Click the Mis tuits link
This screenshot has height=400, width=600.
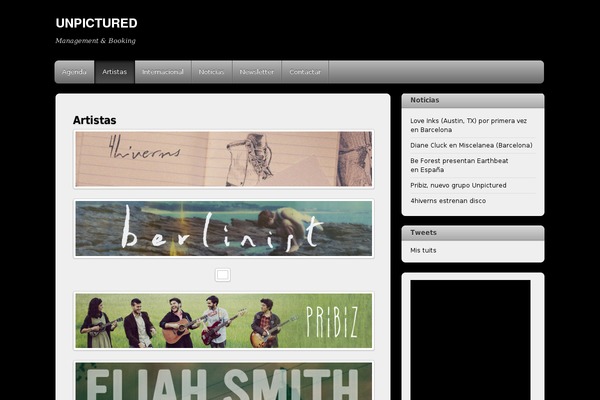point(423,250)
